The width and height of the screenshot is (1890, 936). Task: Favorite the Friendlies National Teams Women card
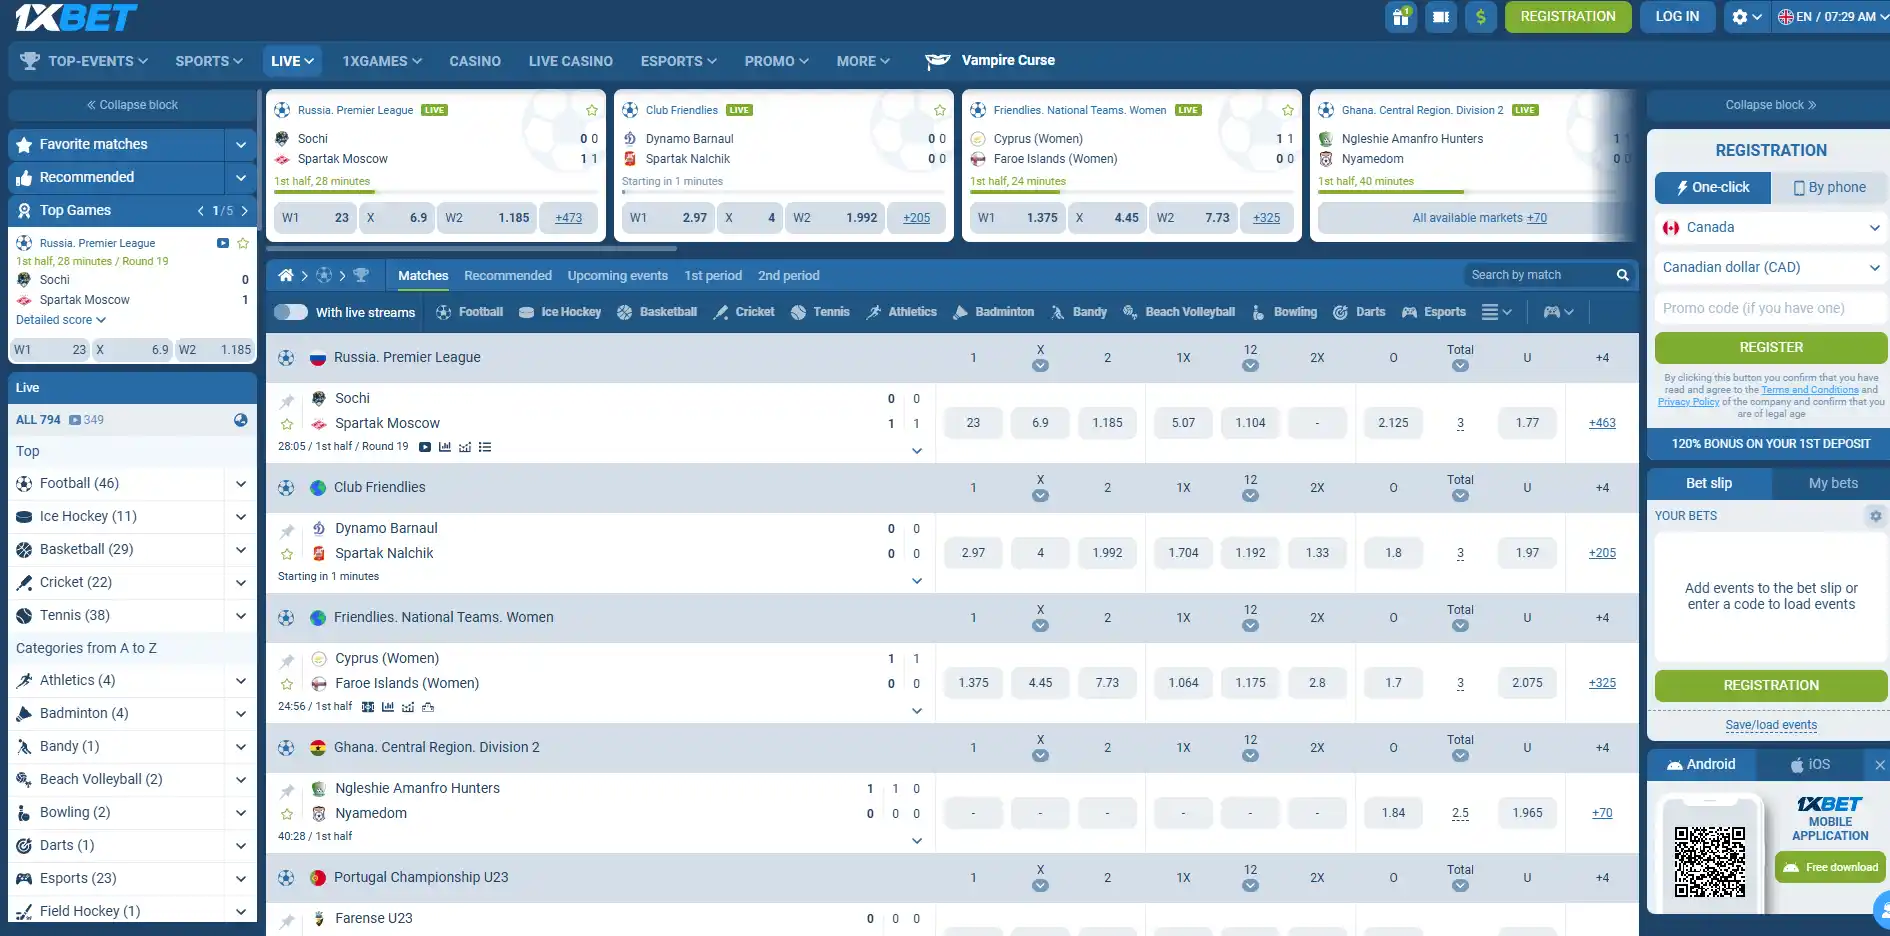tap(1288, 110)
